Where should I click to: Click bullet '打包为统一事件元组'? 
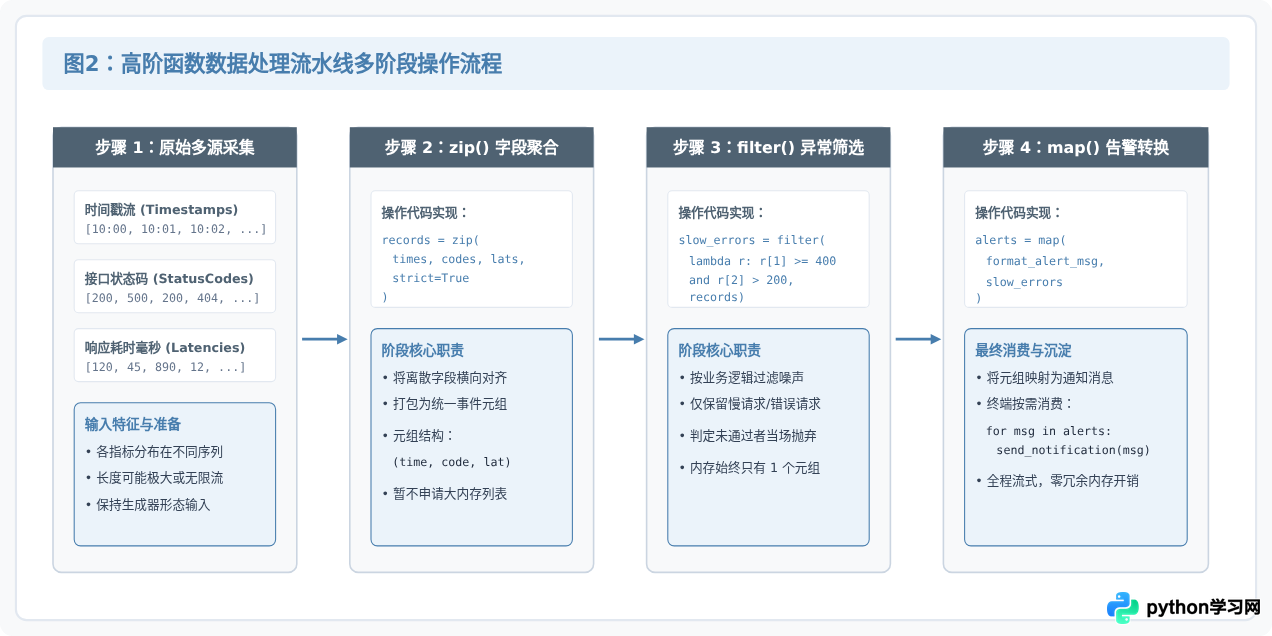point(444,404)
